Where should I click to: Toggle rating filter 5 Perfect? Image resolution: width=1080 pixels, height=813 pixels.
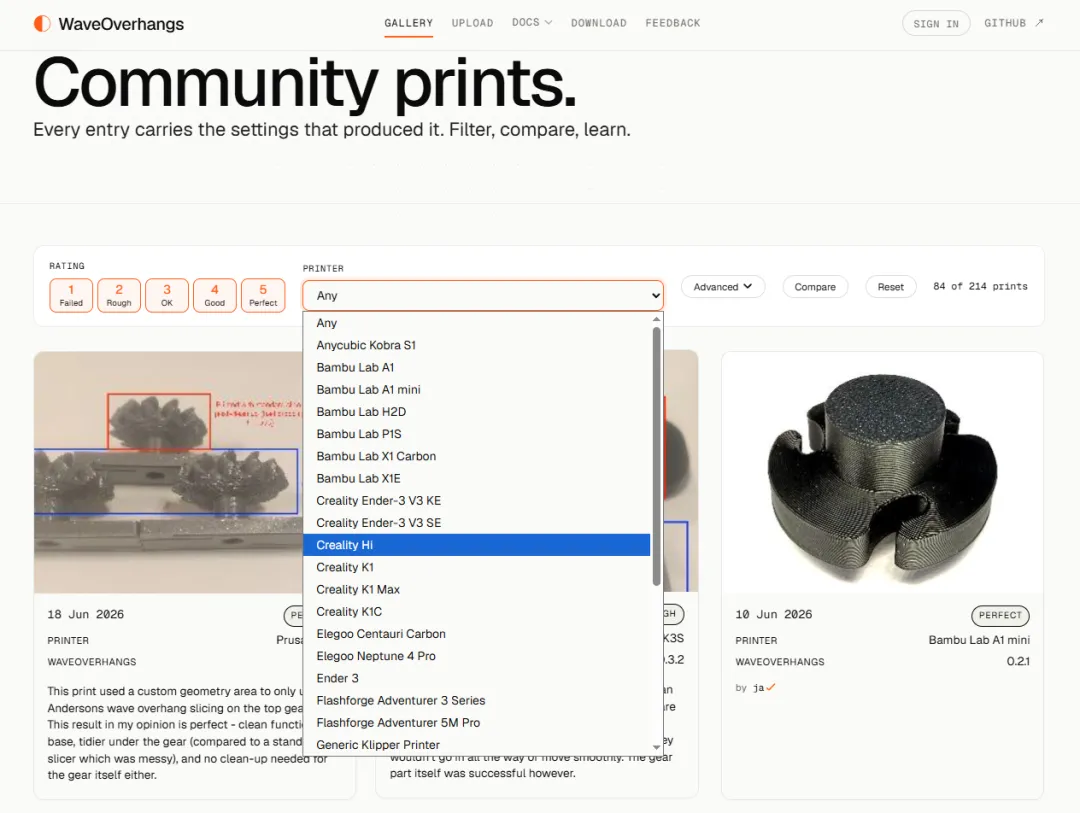coord(263,295)
